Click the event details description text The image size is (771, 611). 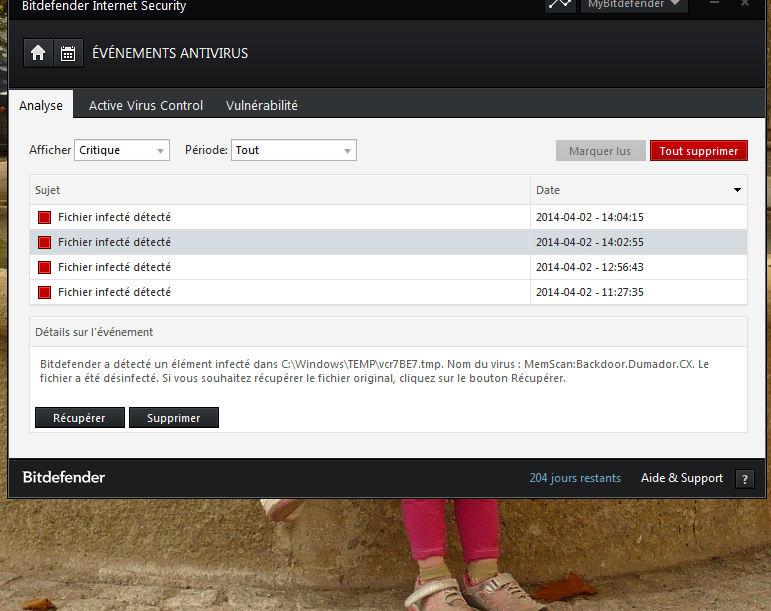(374, 371)
